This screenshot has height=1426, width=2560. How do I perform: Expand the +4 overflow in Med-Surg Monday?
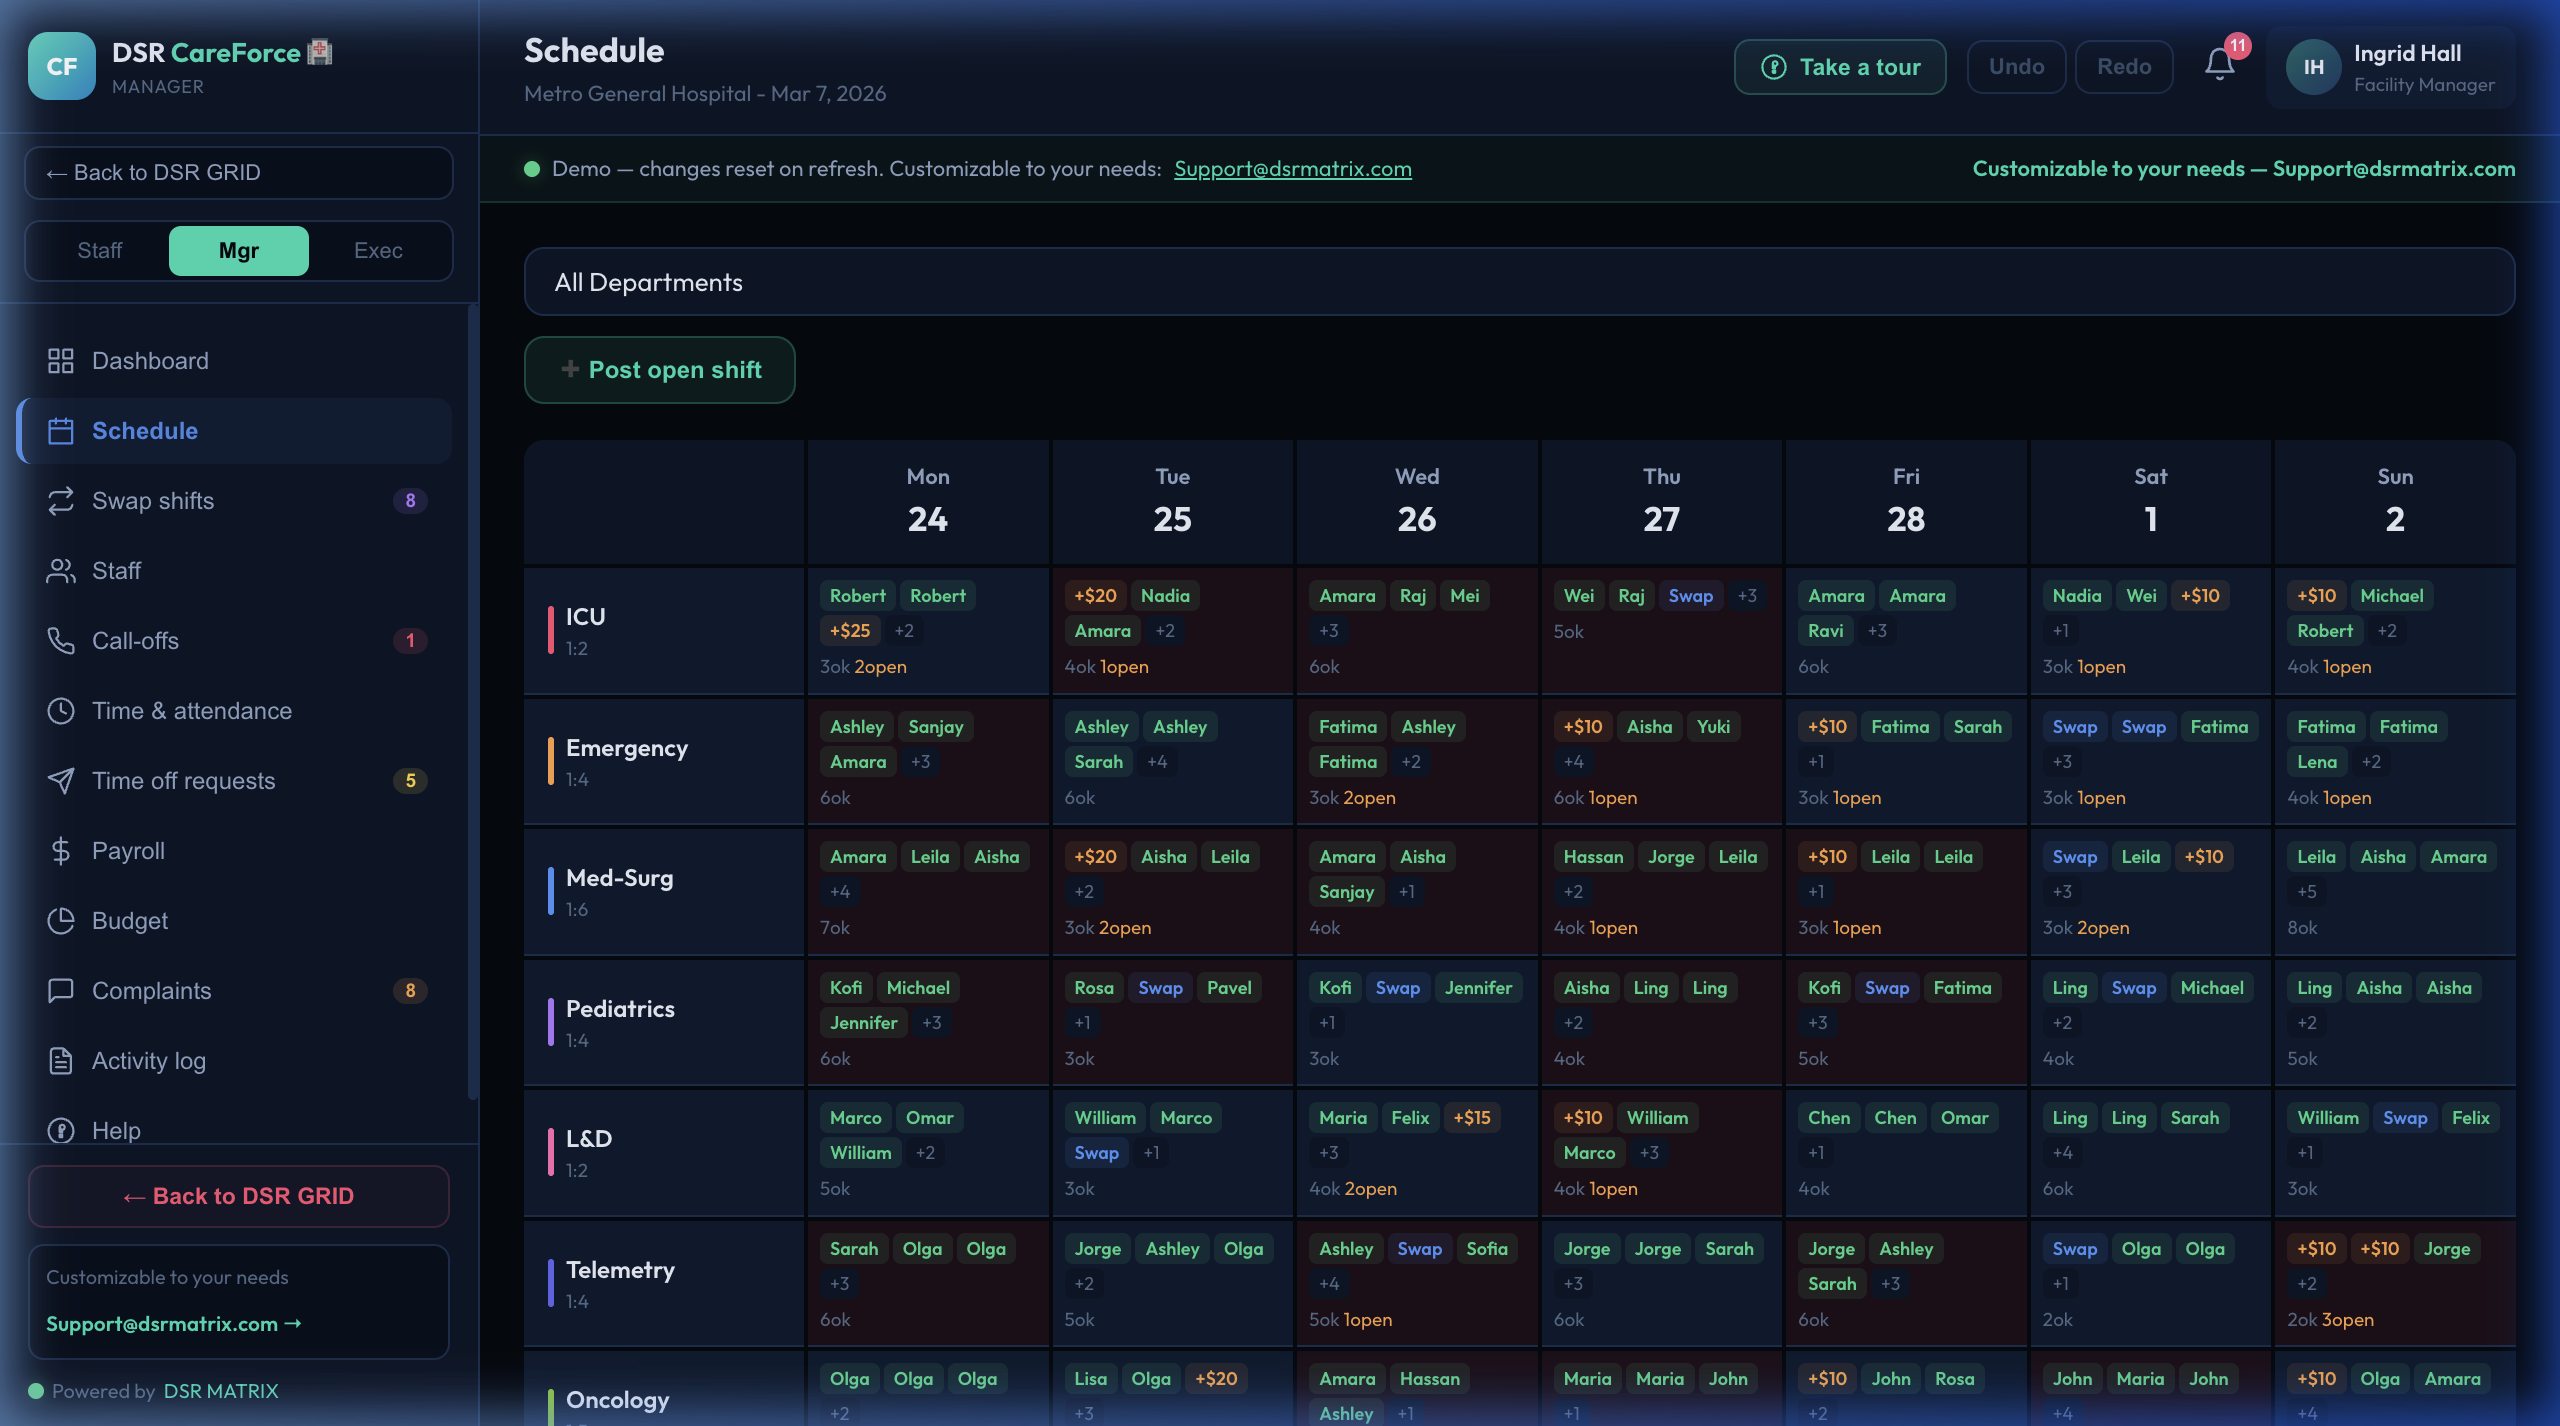coord(840,892)
